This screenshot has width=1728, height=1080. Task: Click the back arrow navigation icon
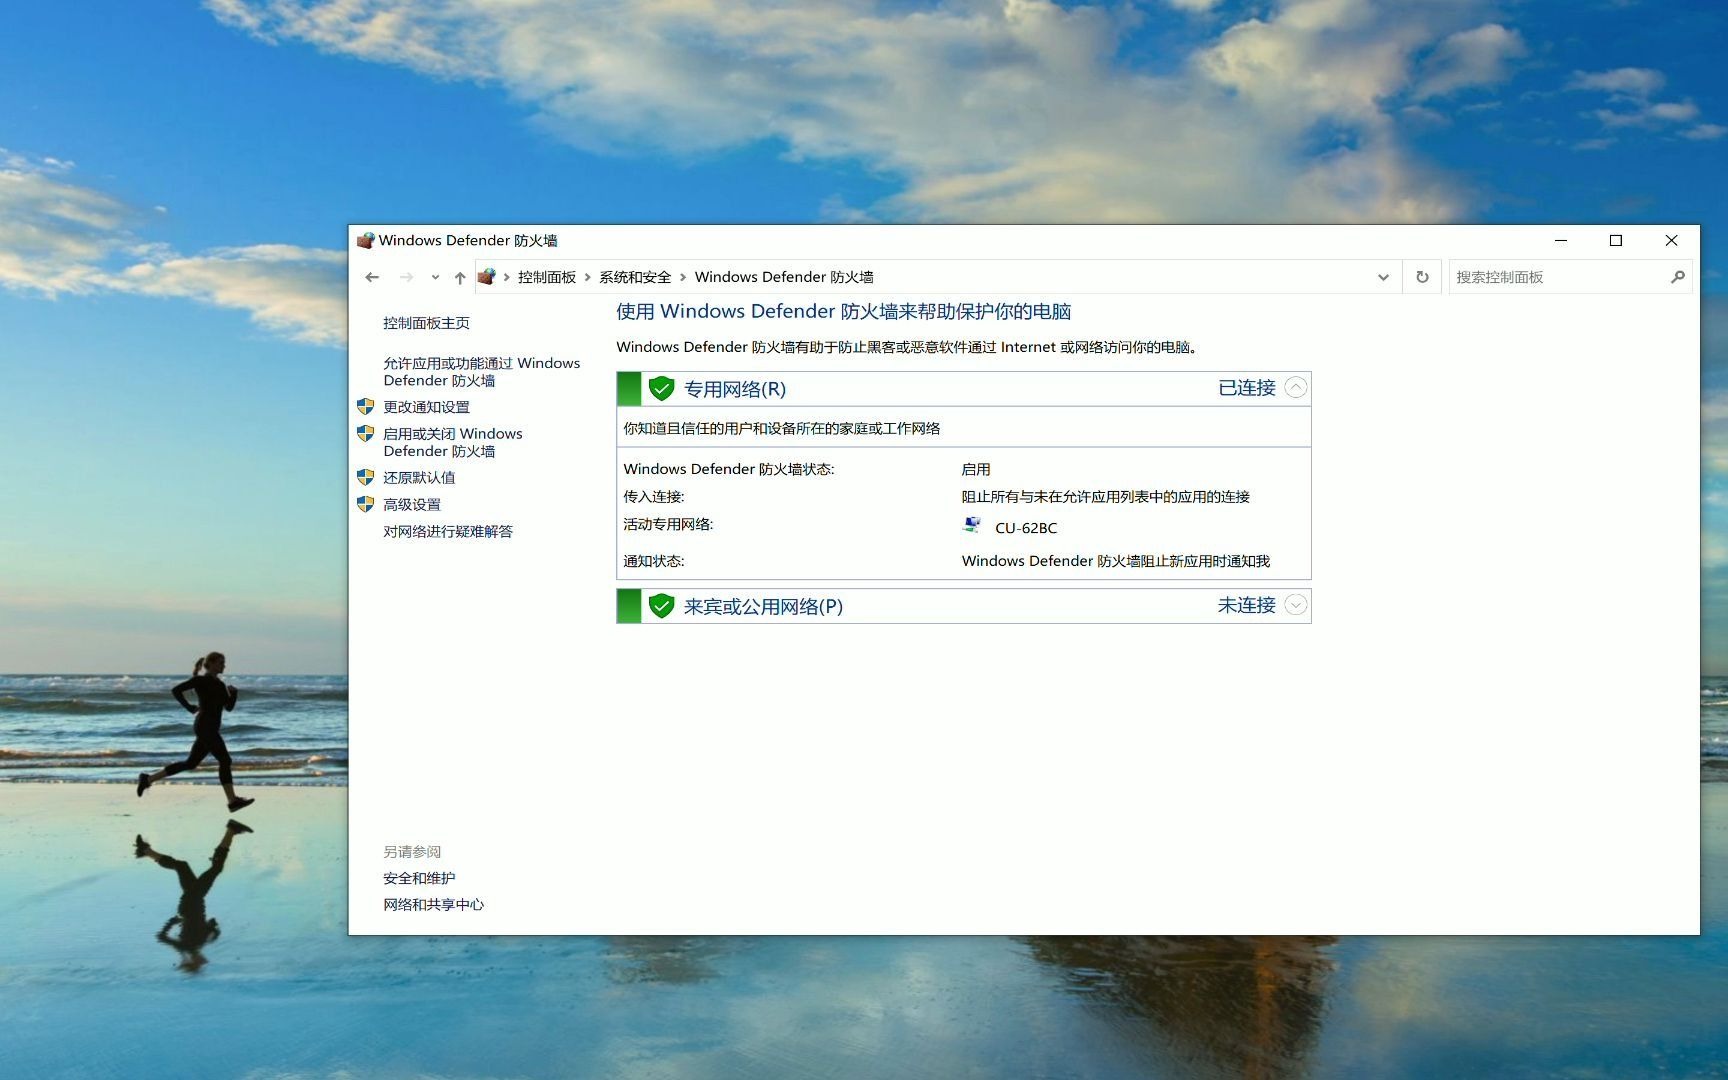[x=372, y=276]
